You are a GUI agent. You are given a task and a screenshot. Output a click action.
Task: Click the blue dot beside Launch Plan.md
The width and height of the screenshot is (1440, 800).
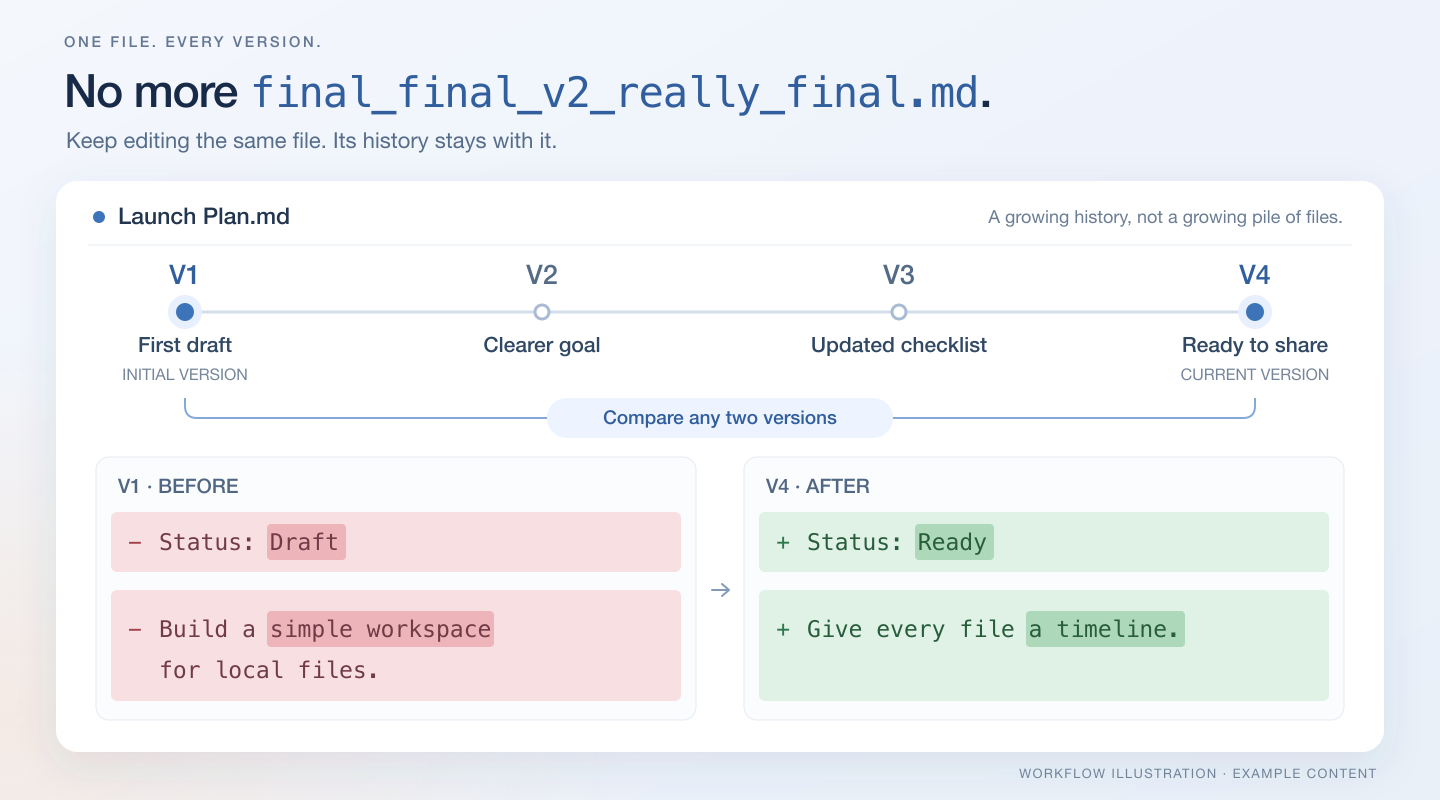pyautogui.click(x=99, y=217)
